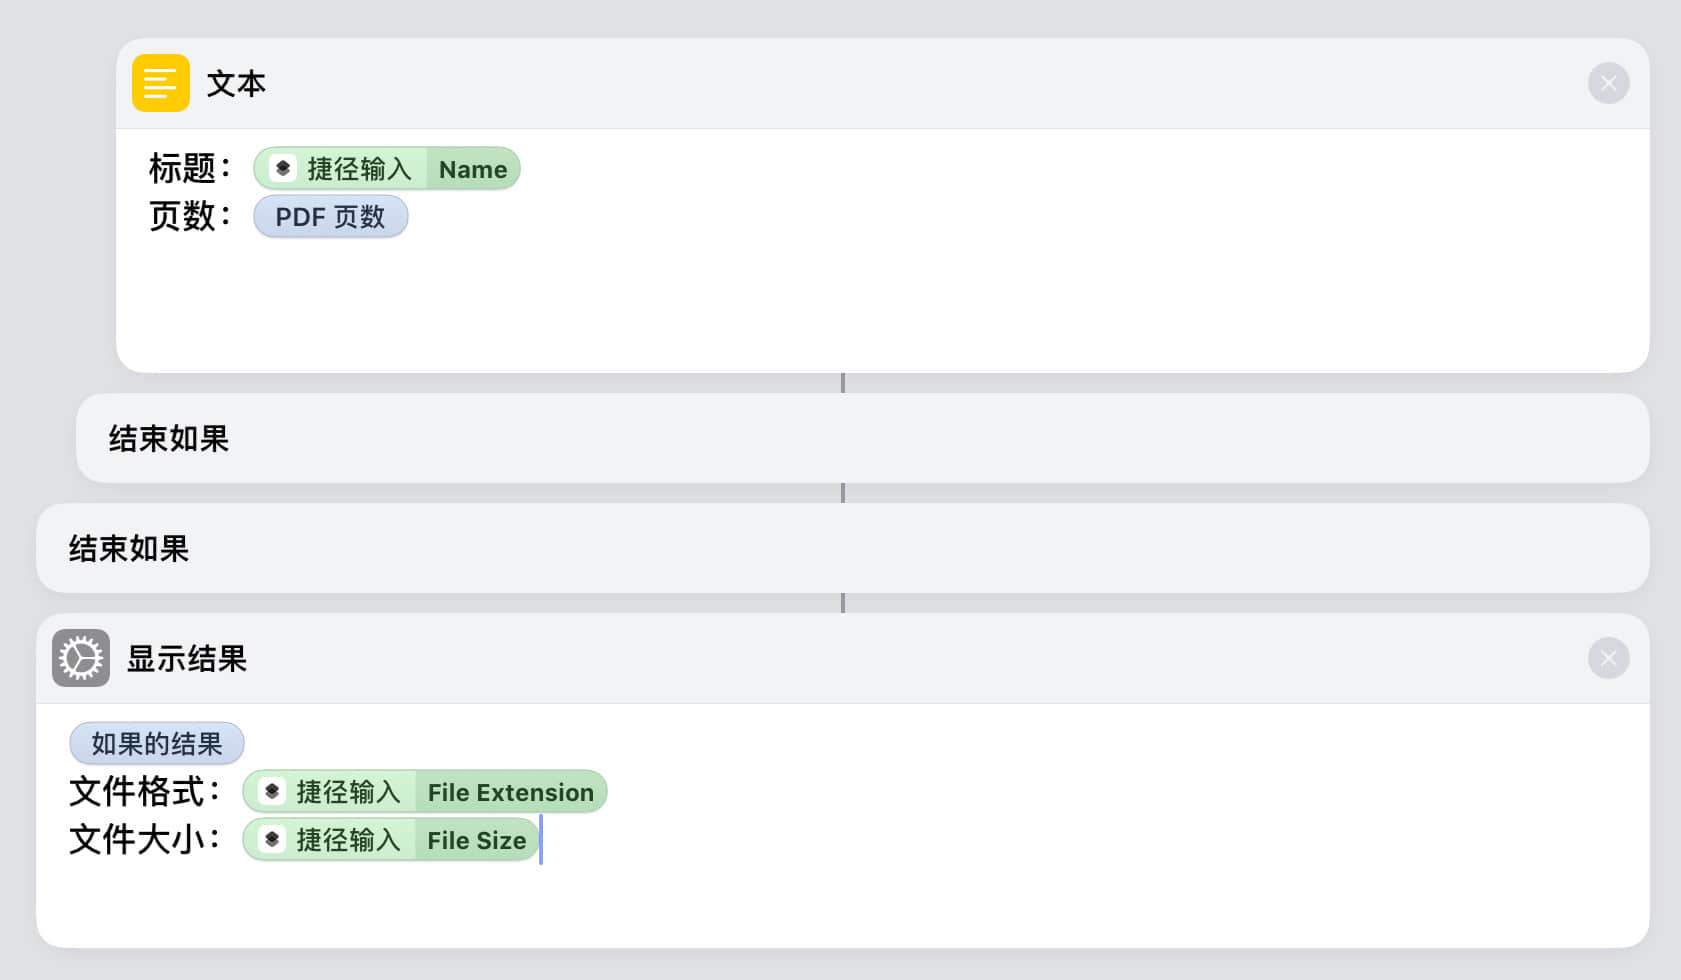
Task: Open the Name property of 捷径输入 variable
Action: point(473,169)
